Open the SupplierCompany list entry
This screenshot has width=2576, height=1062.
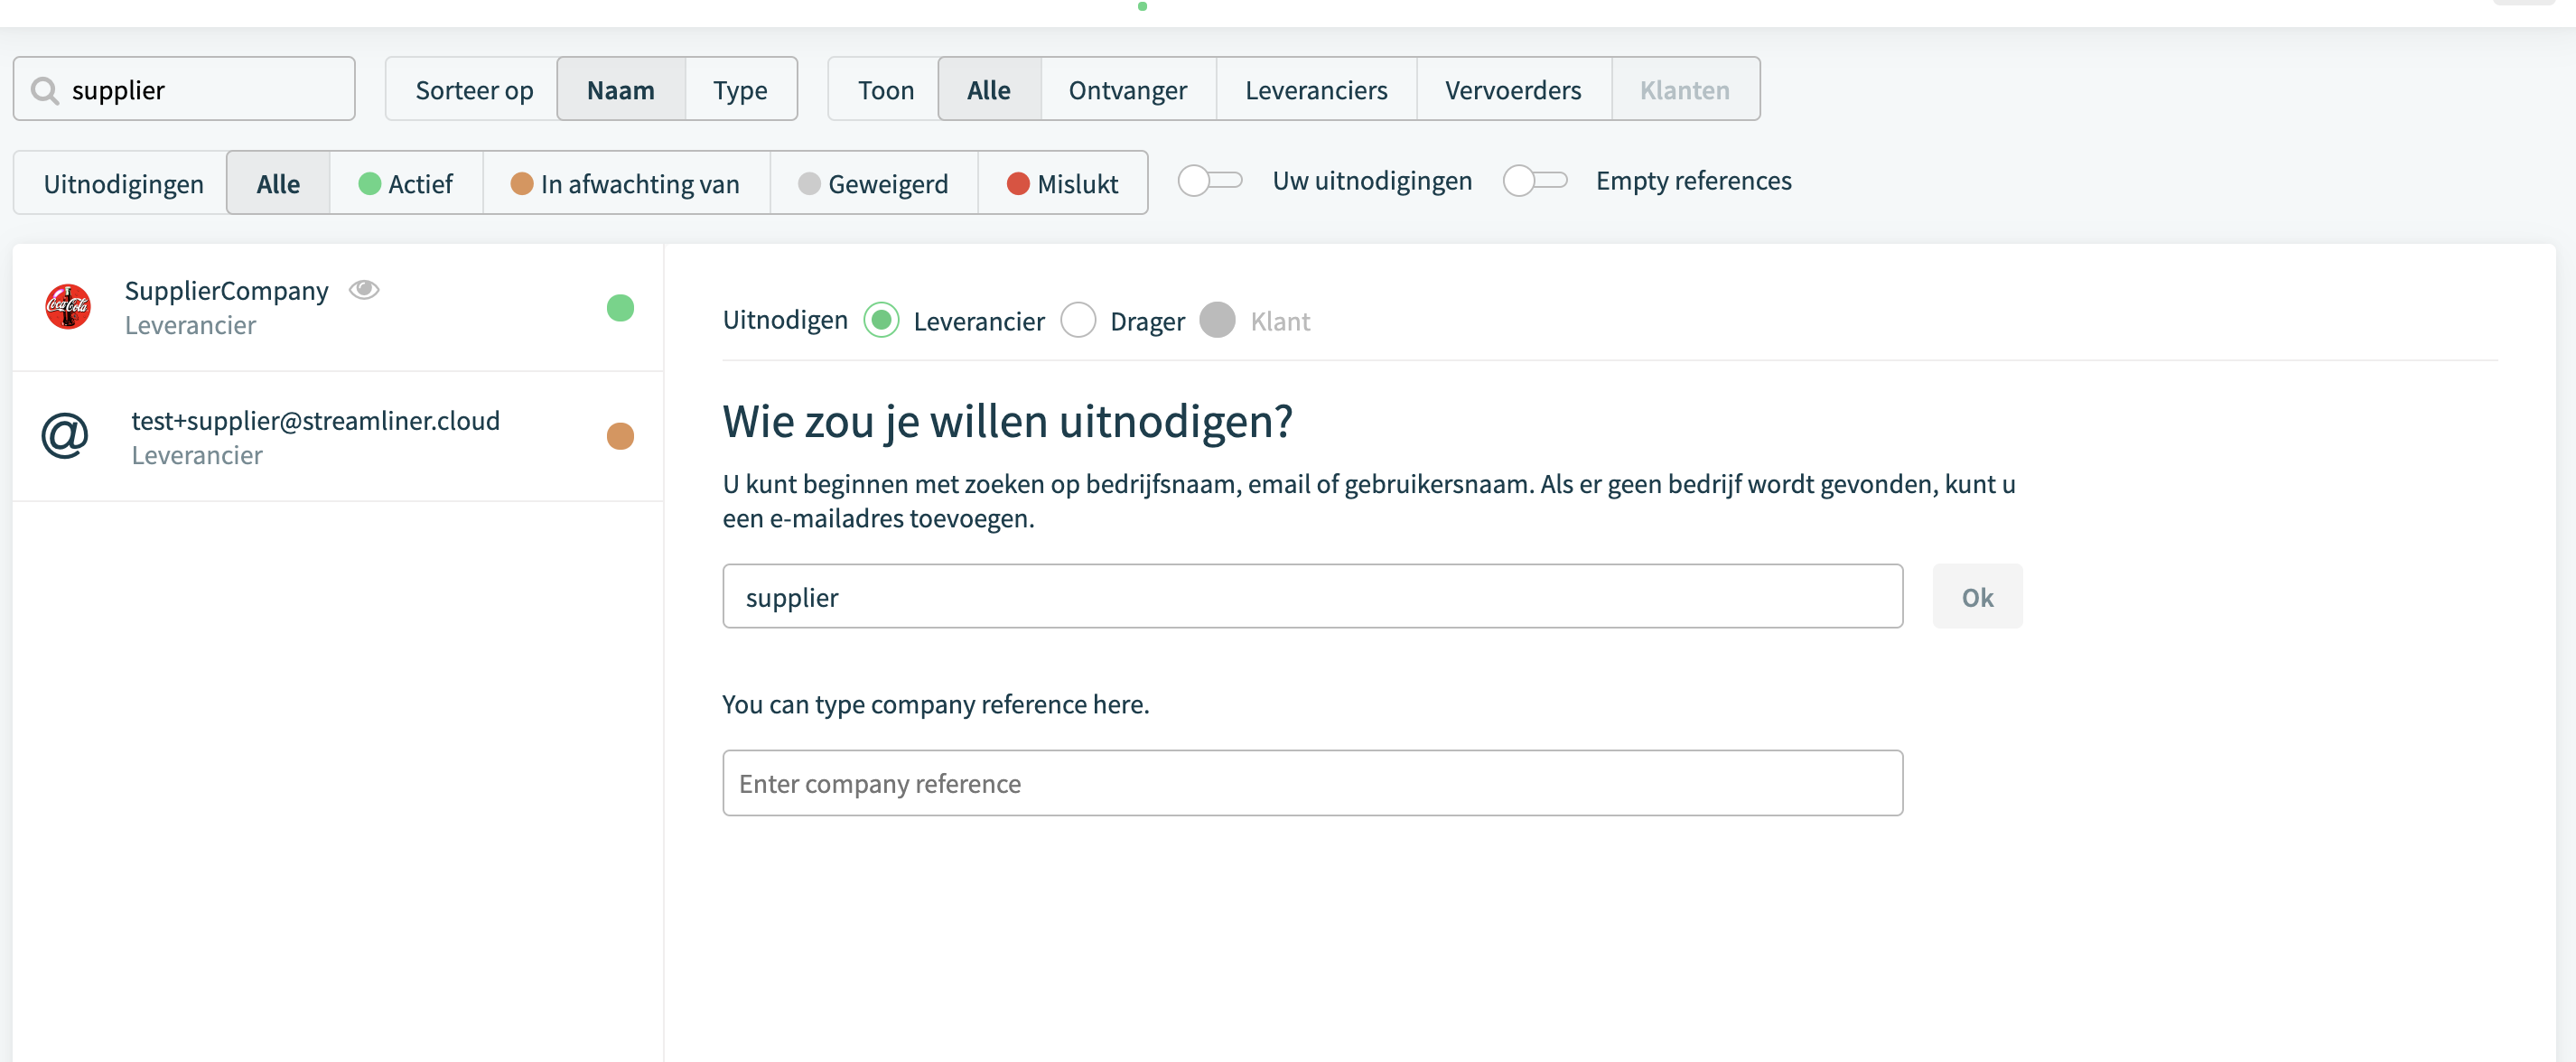point(338,307)
